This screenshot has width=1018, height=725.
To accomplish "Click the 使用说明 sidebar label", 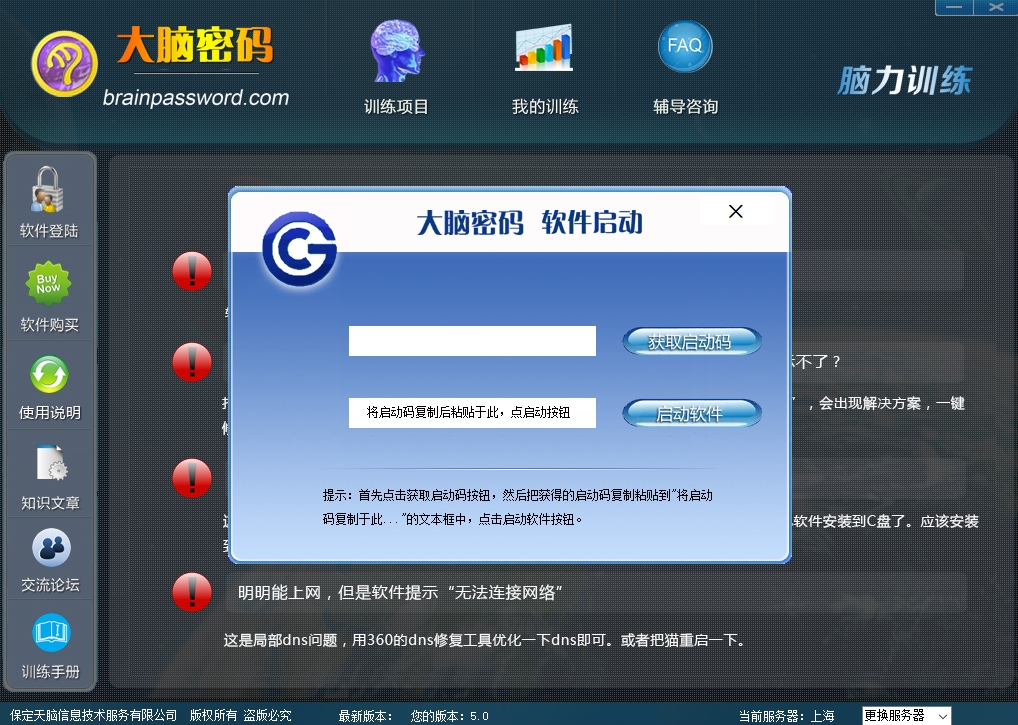I will [50, 413].
